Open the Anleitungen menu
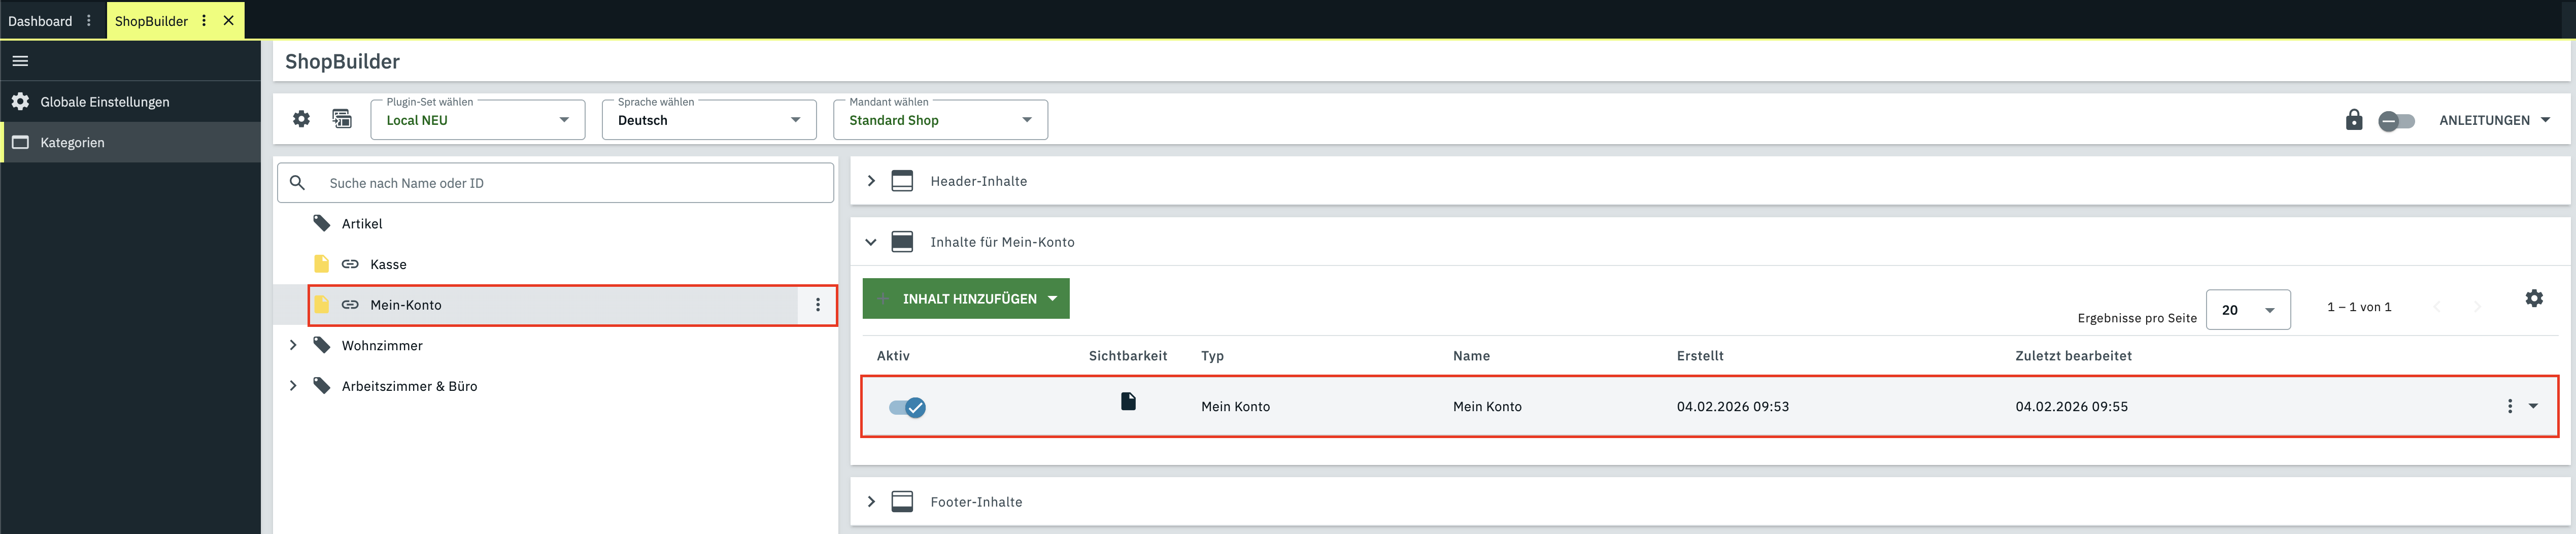This screenshot has width=2576, height=534. 2494,120
